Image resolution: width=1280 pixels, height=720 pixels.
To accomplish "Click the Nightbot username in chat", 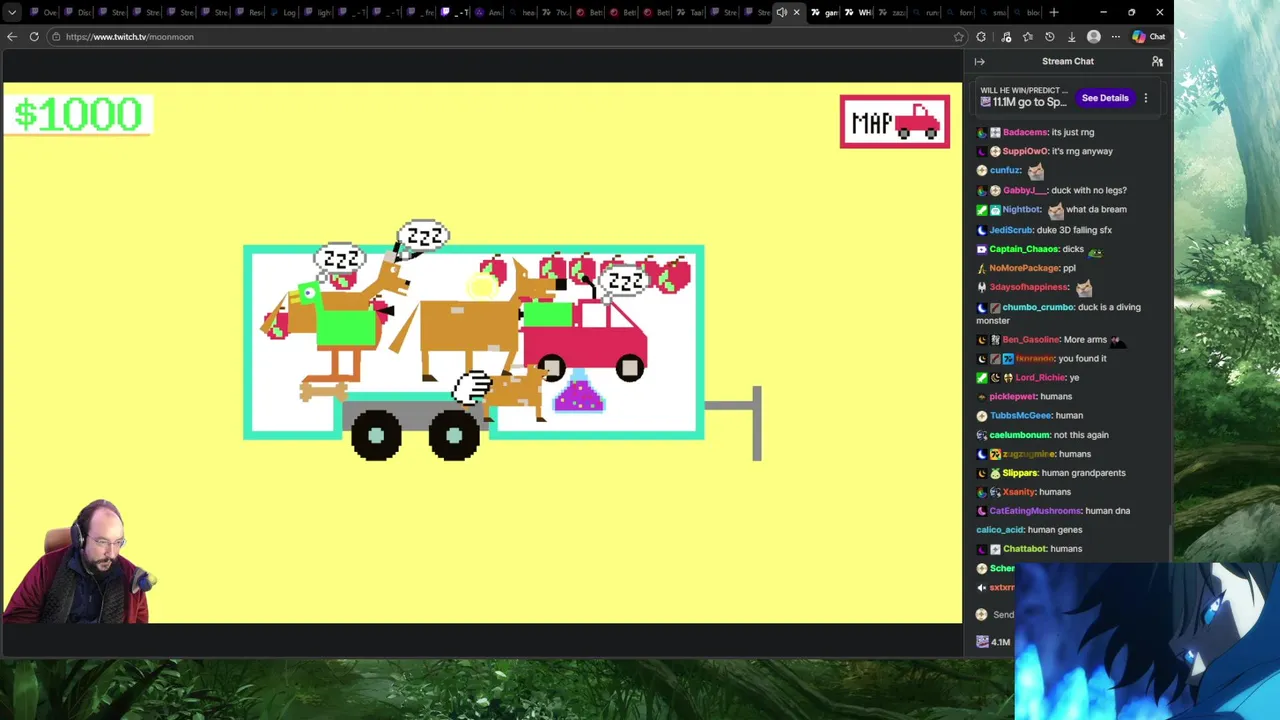I will (x=1022, y=210).
